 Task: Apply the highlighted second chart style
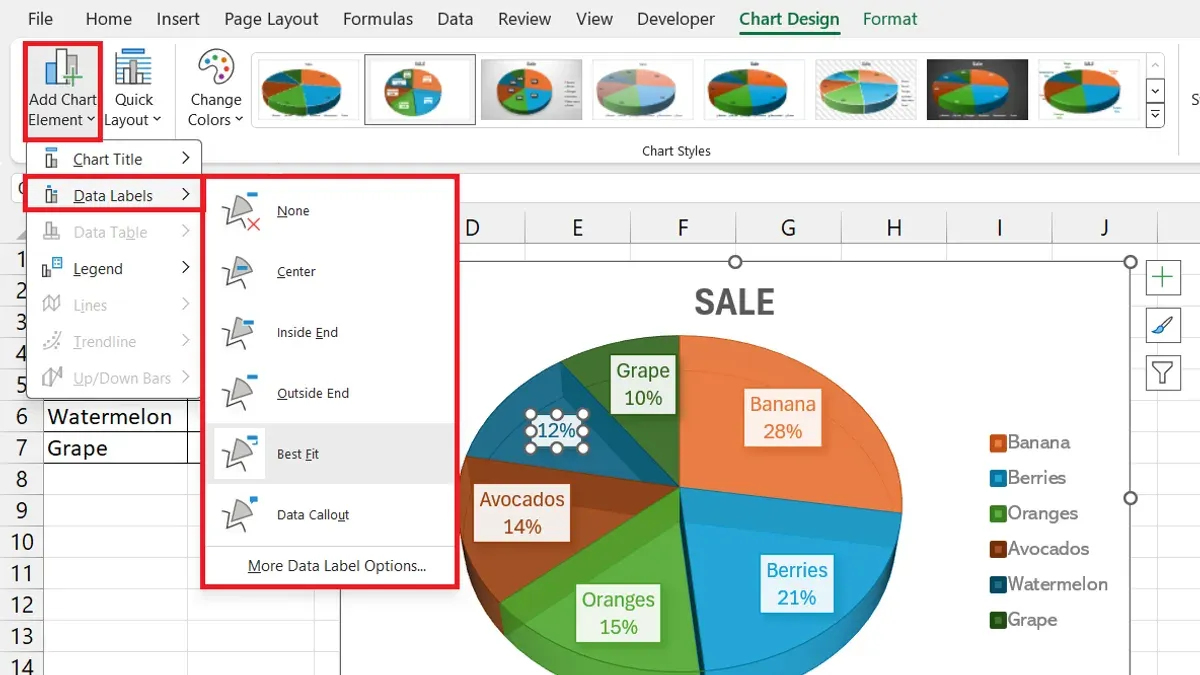pos(420,89)
